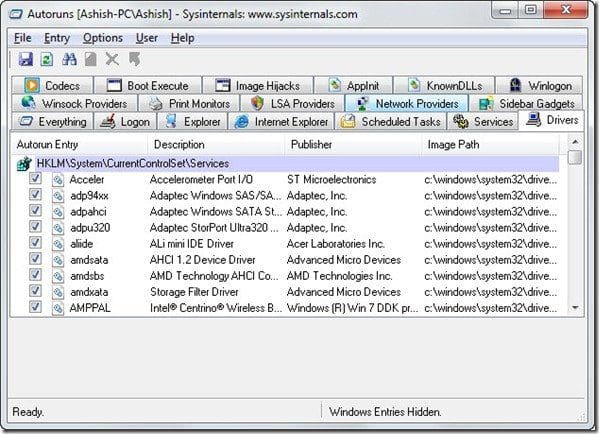This screenshot has height=434, width=599.
Task: Open the Help menu
Action: (182, 38)
